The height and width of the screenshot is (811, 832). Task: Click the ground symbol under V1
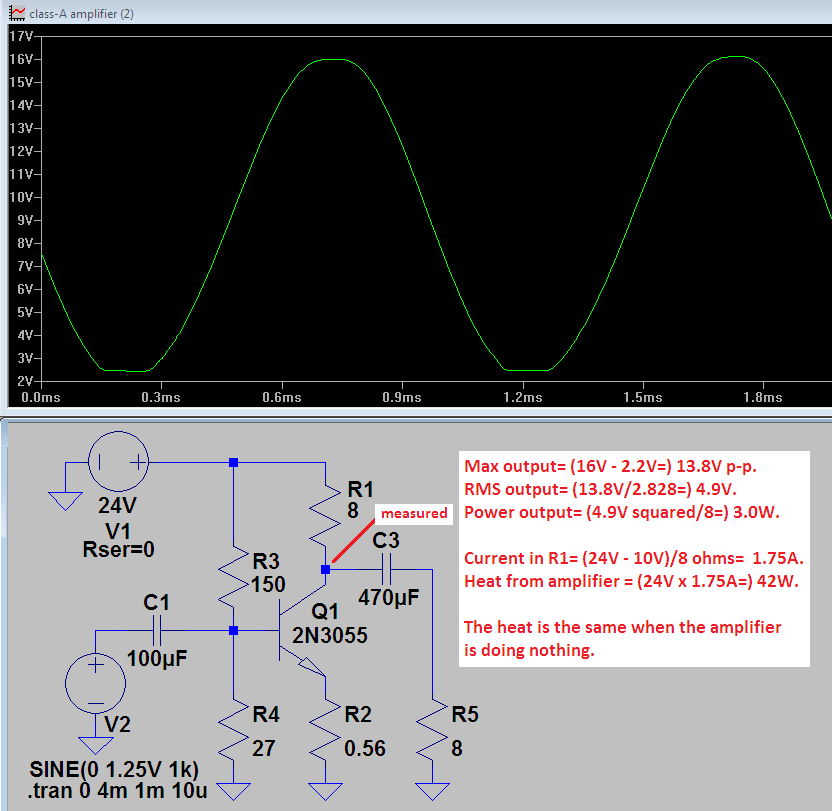(x=65, y=501)
